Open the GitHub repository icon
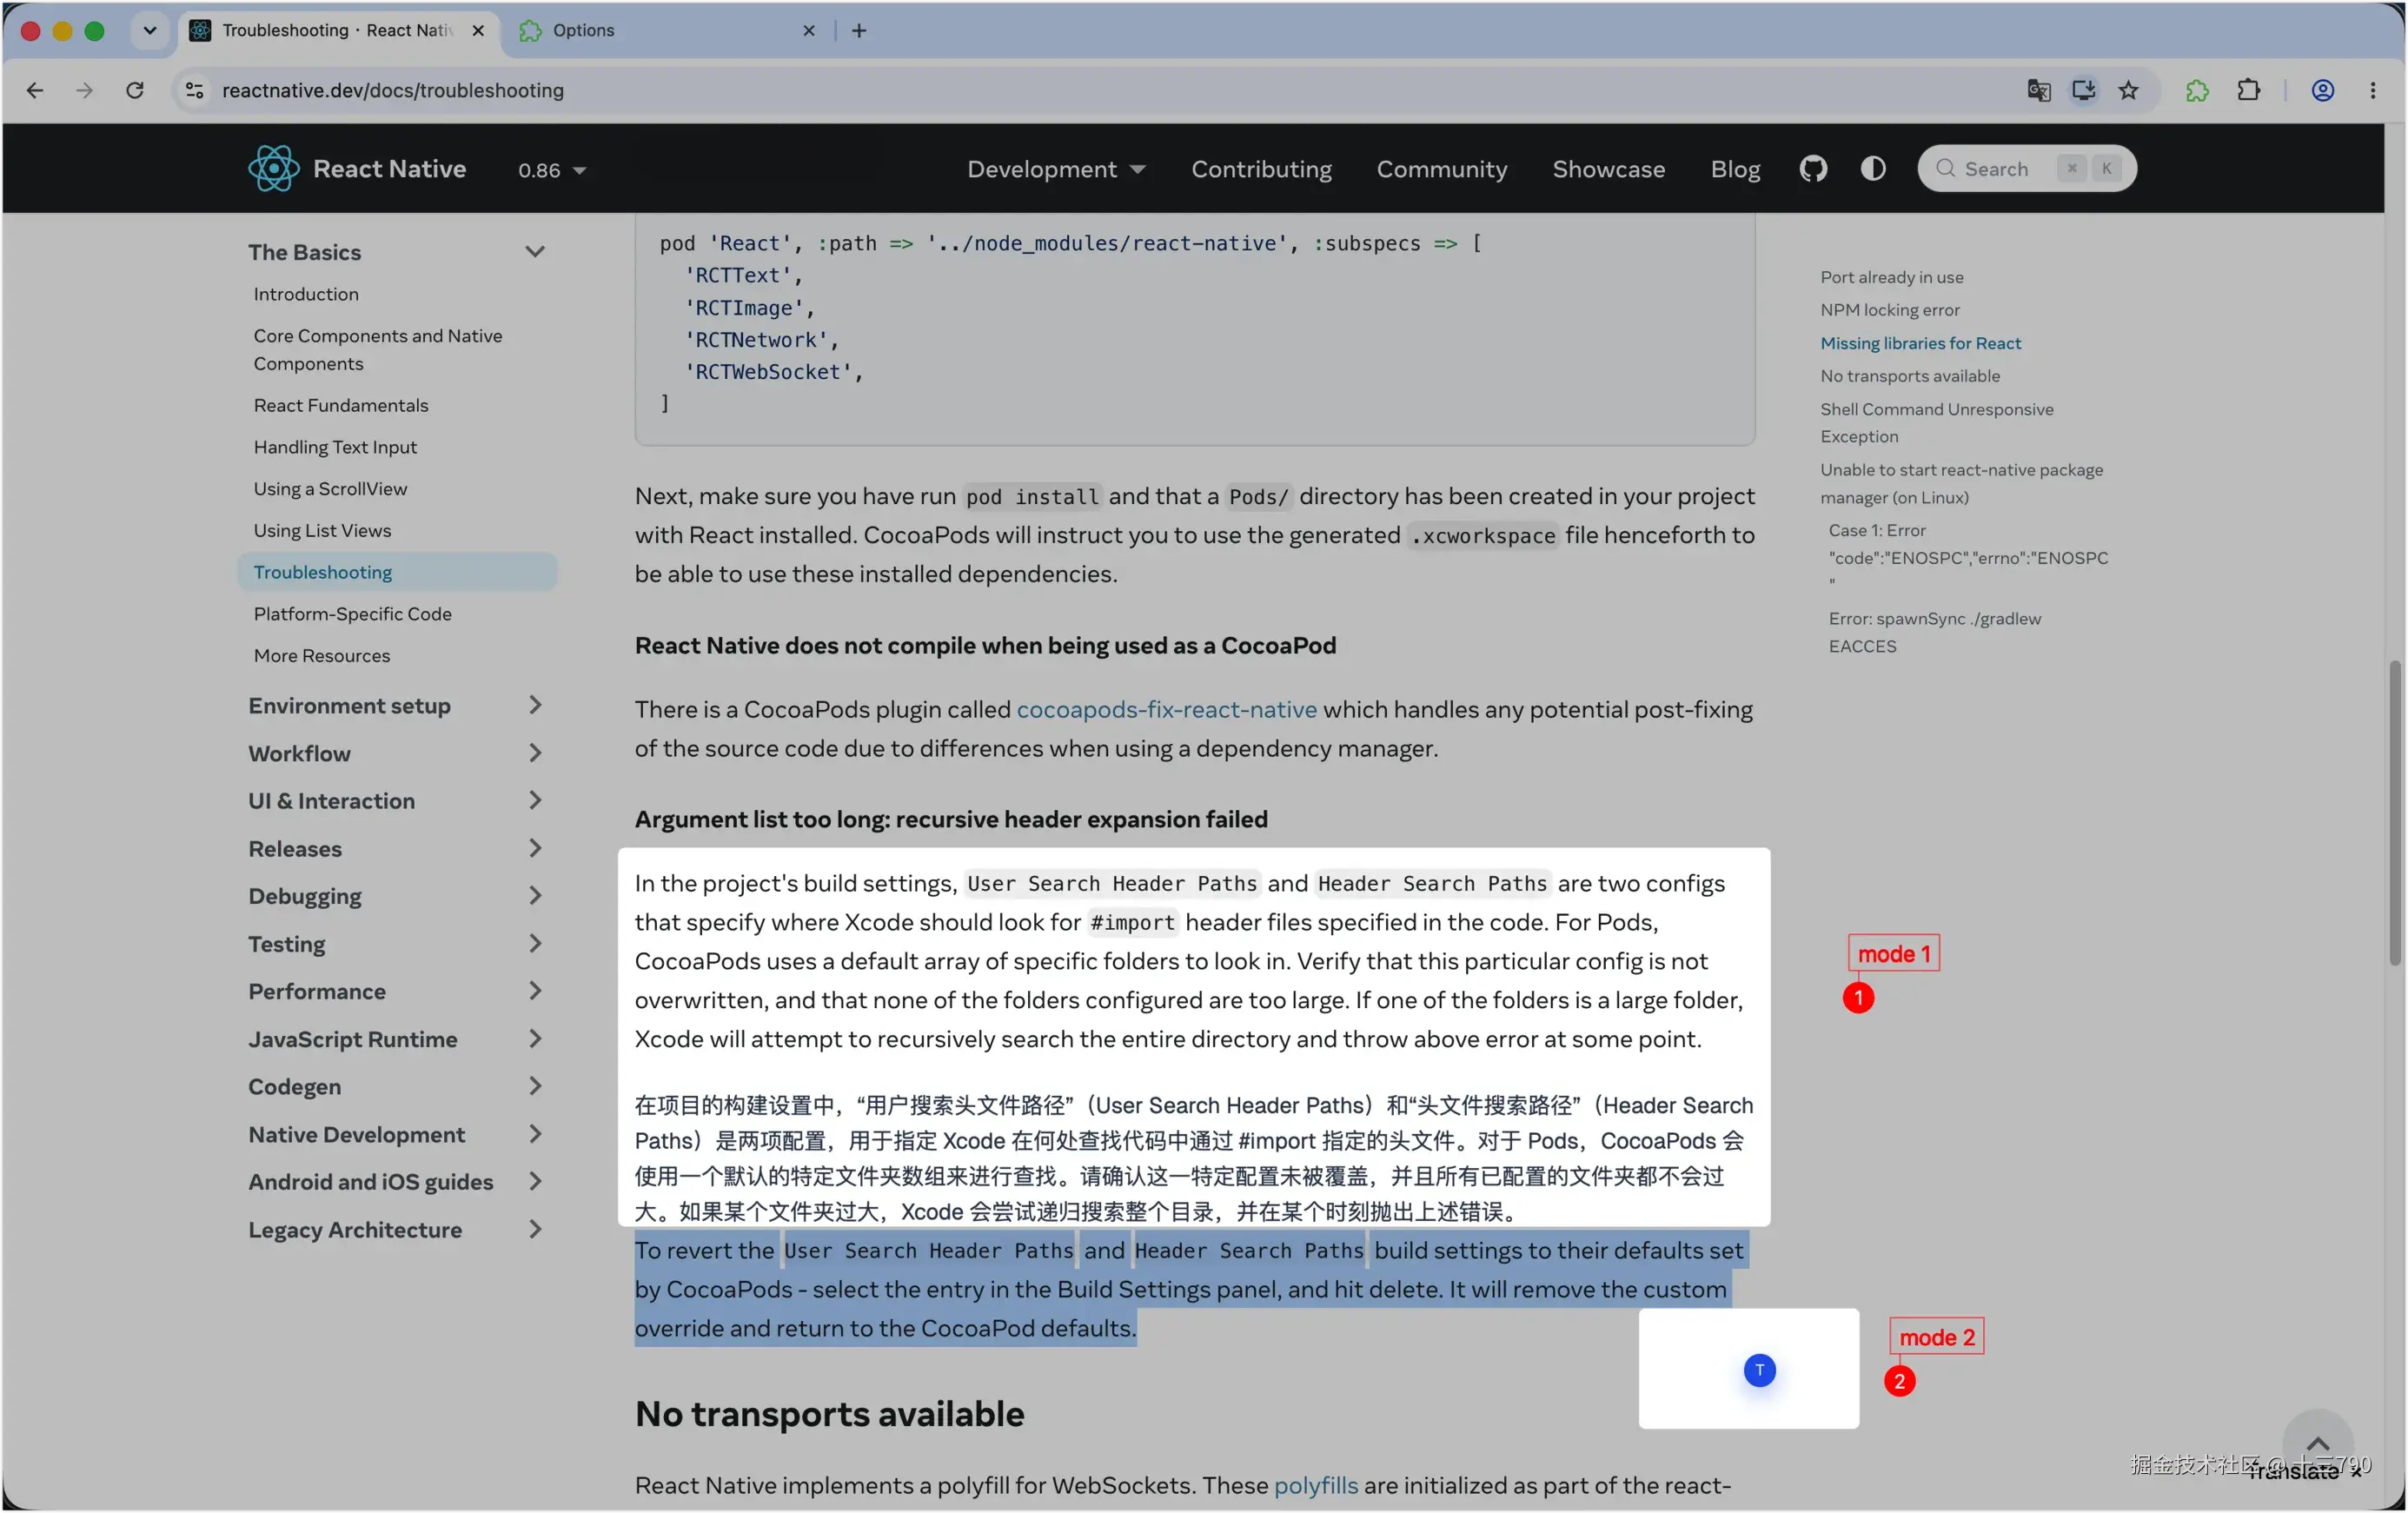The width and height of the screenshot is (2408, 1513). pyautogui.click(x=1813, y=169)
